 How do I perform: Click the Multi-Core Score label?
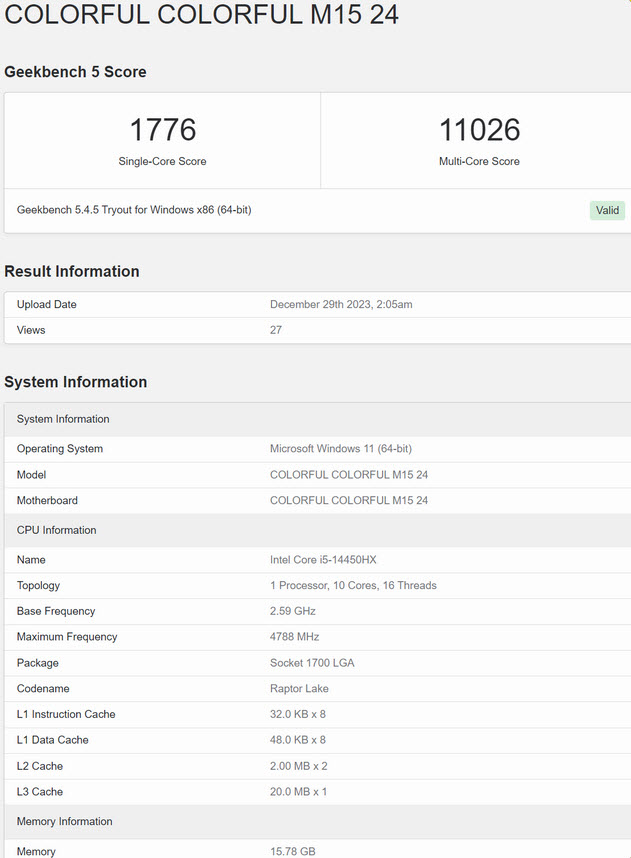(479, 161)
